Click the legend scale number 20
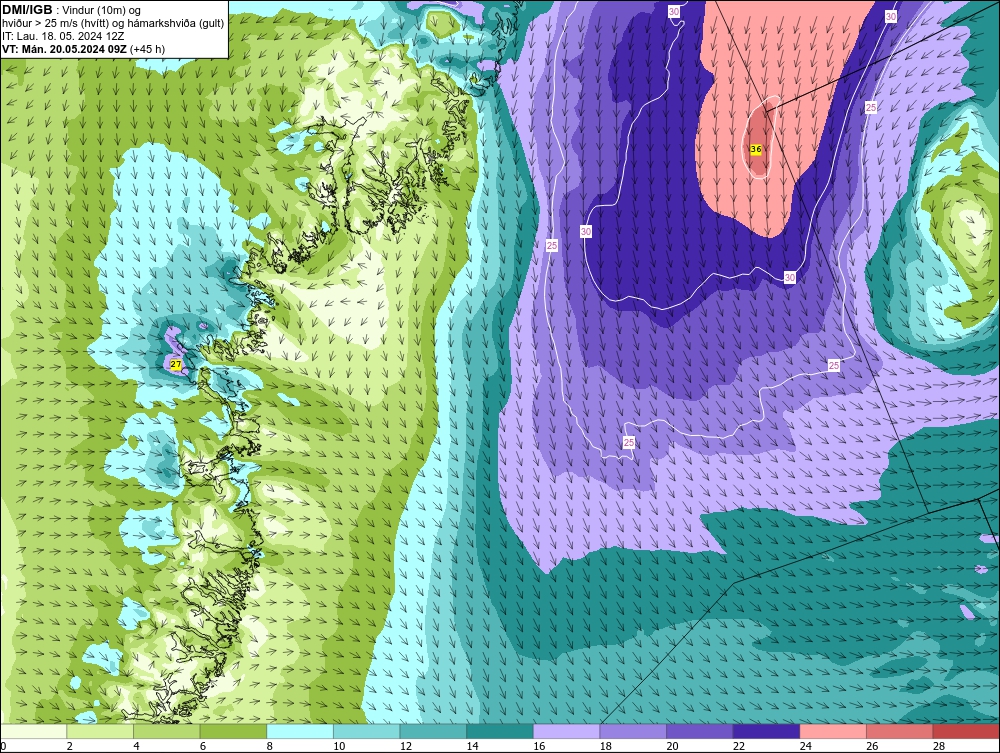Image resolution: width=1000 pixels, height=753 pixels. click(672, 746)
